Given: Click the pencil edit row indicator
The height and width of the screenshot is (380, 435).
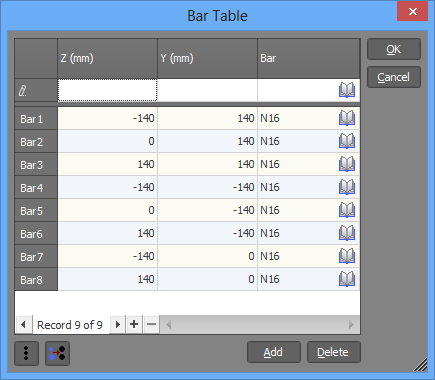Looking at the screenshot, I should click(23, 91).
